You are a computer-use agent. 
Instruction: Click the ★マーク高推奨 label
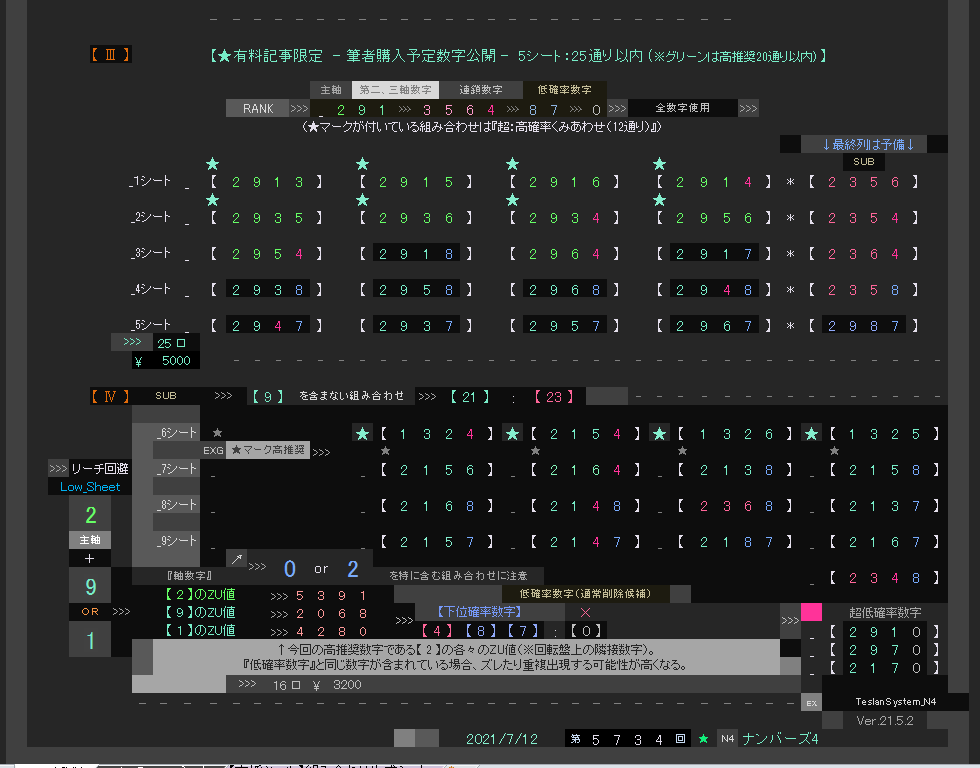point(268,450)
